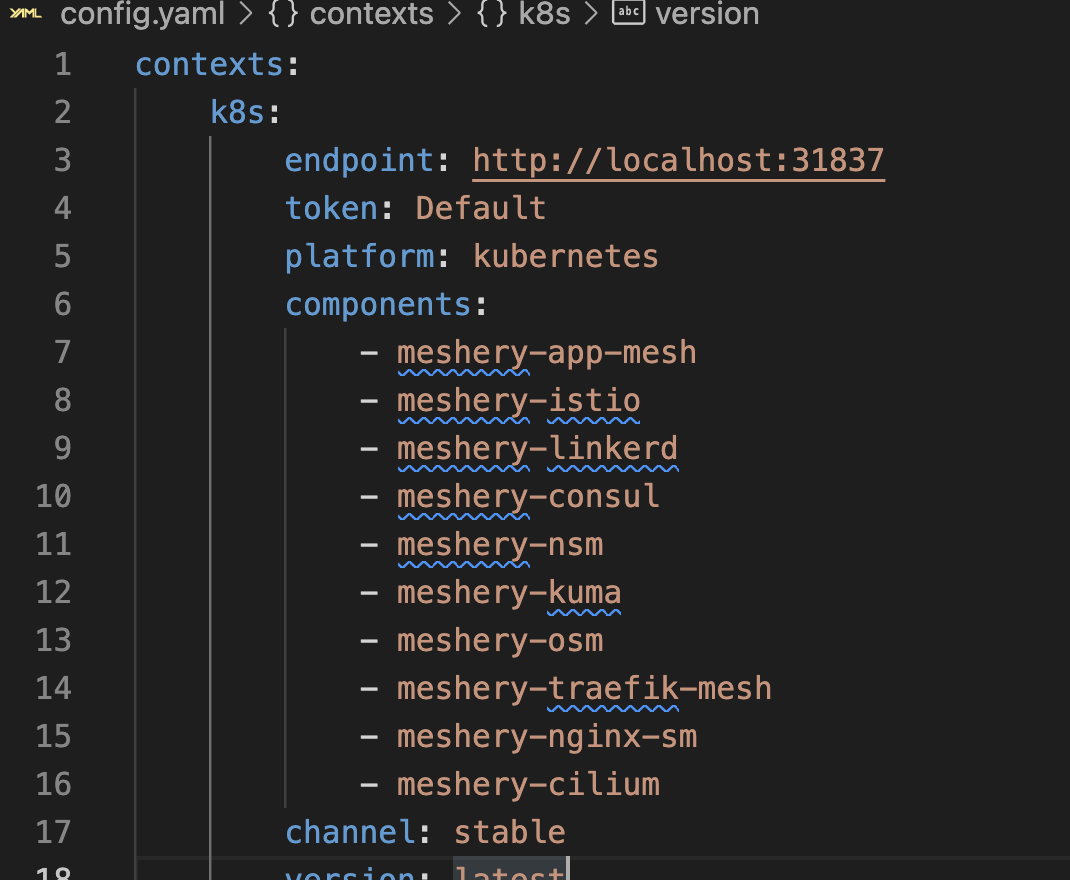Open the config.yaml breadcrumb menu
This screenshot has height=880, width=1070.
(142, 14)
